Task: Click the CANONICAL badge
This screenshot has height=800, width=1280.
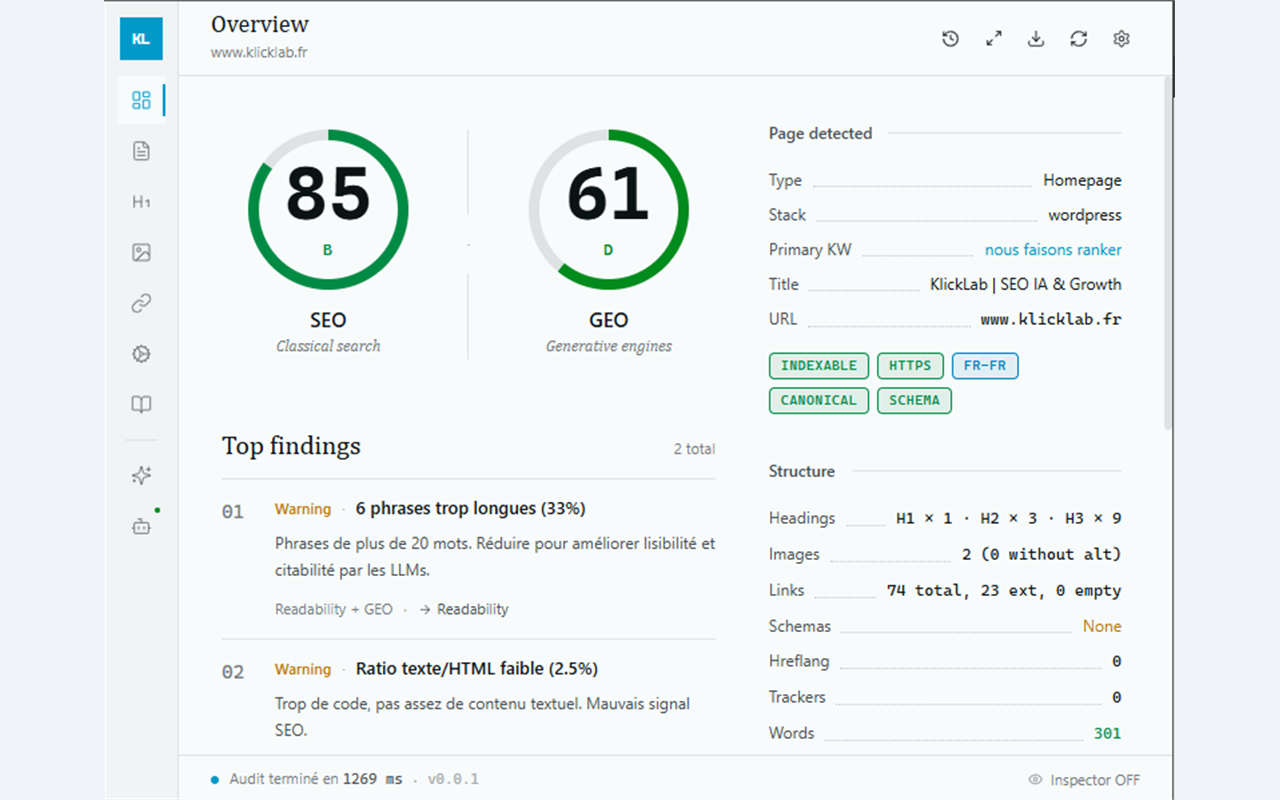Action: [819, 401]
